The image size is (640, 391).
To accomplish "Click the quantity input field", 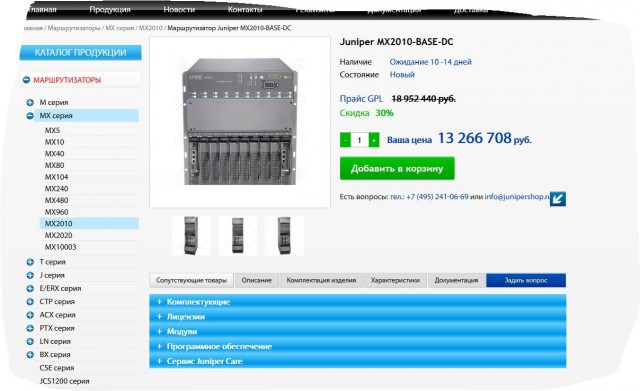I will point(359,140).
